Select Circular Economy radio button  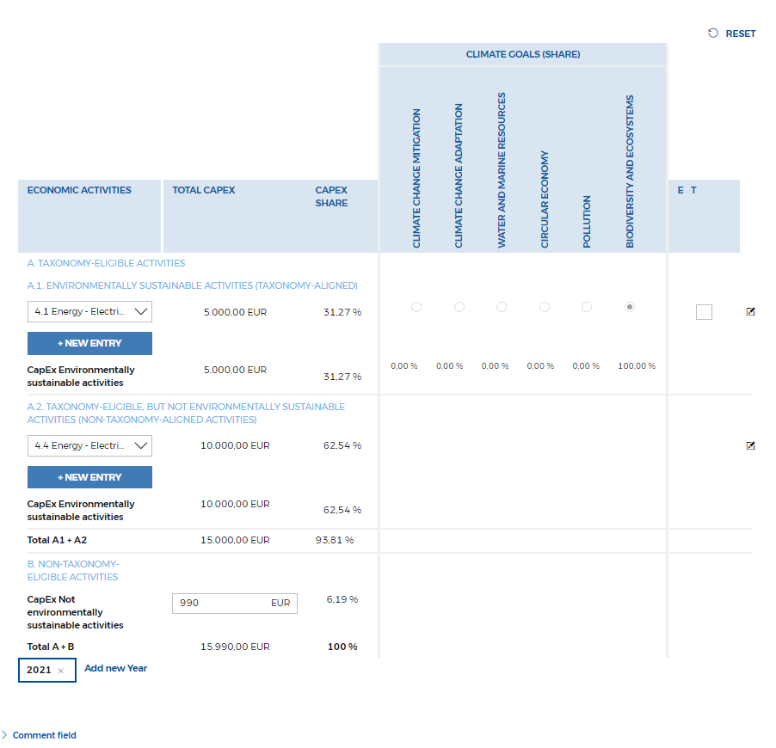tap(544, 307)
